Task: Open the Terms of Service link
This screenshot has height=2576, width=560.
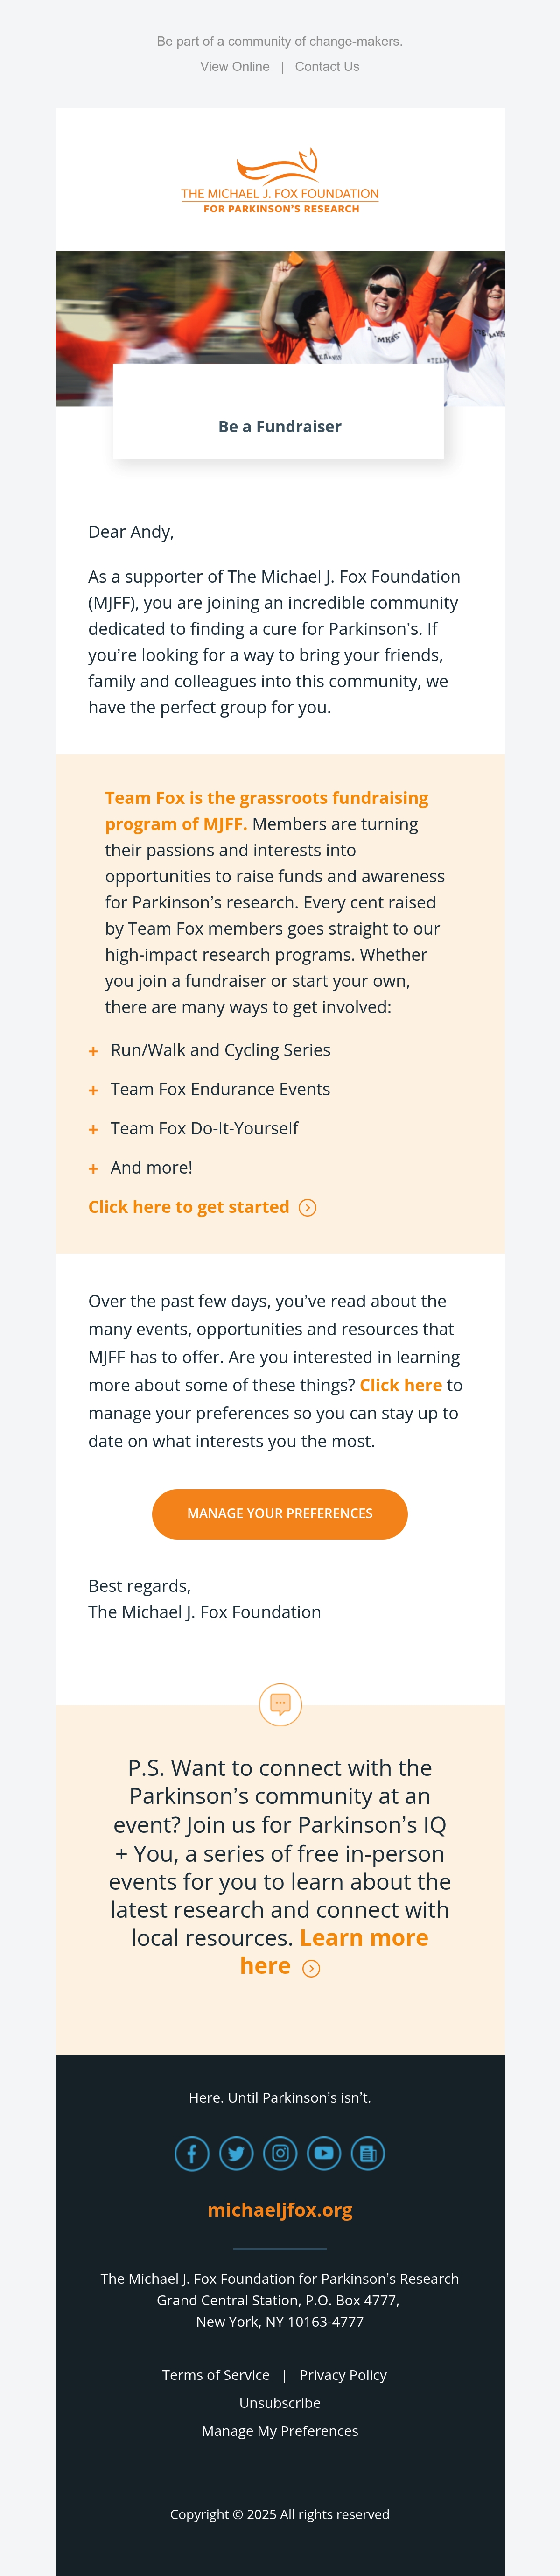Action: pos(216,2374)
